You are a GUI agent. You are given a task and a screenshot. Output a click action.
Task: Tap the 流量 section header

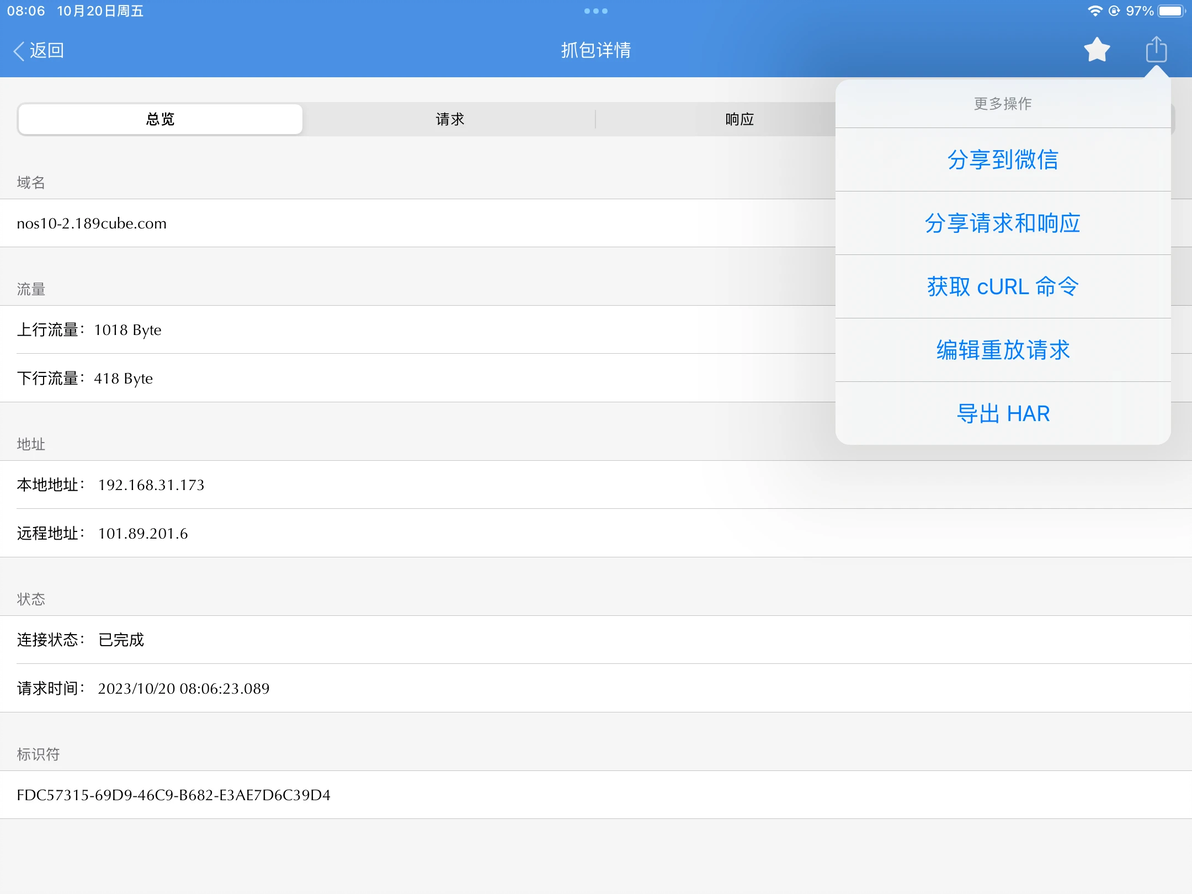(31, 289)
